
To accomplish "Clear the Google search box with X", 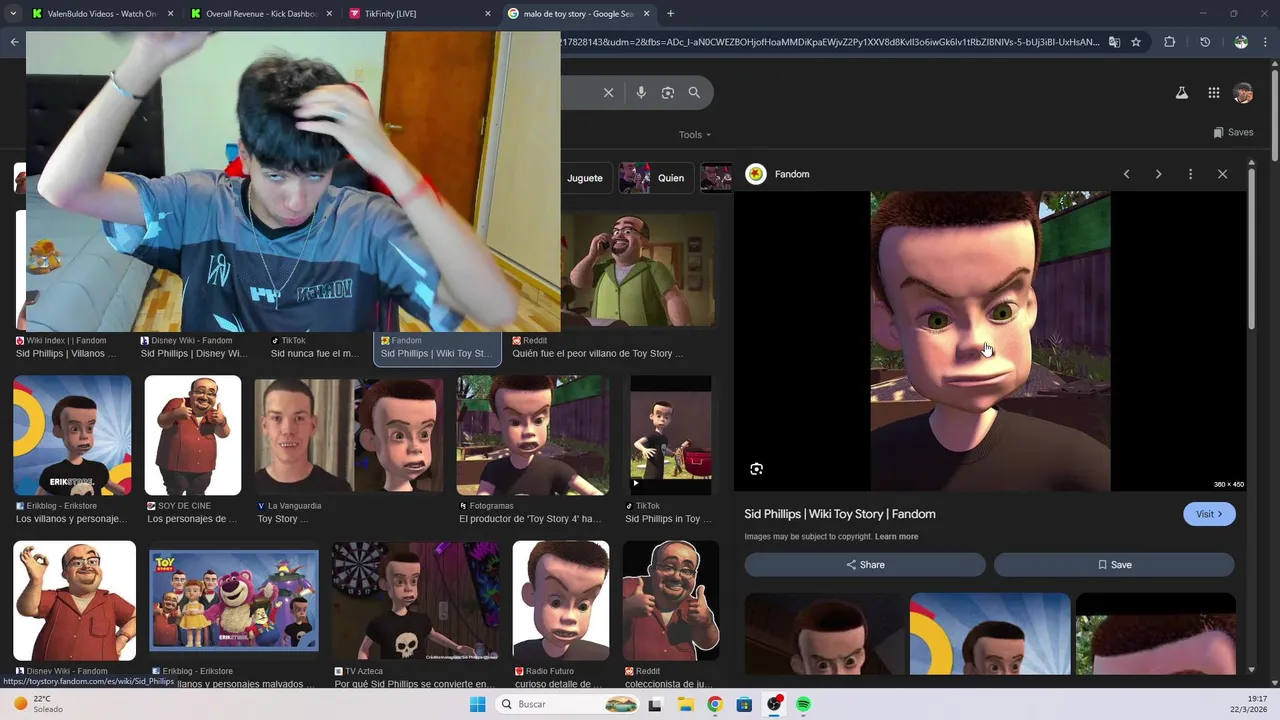I will (x=608, y=92).
